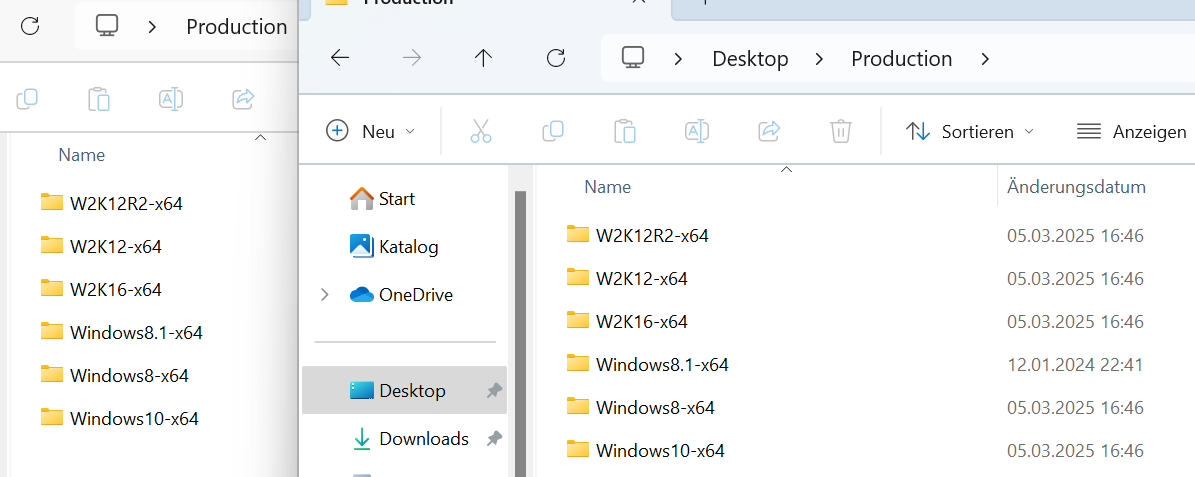Click chevron before Desktop in front address bar
Image resolution: width=1195 pixels, height=477 pixels.
click(680, 59)
